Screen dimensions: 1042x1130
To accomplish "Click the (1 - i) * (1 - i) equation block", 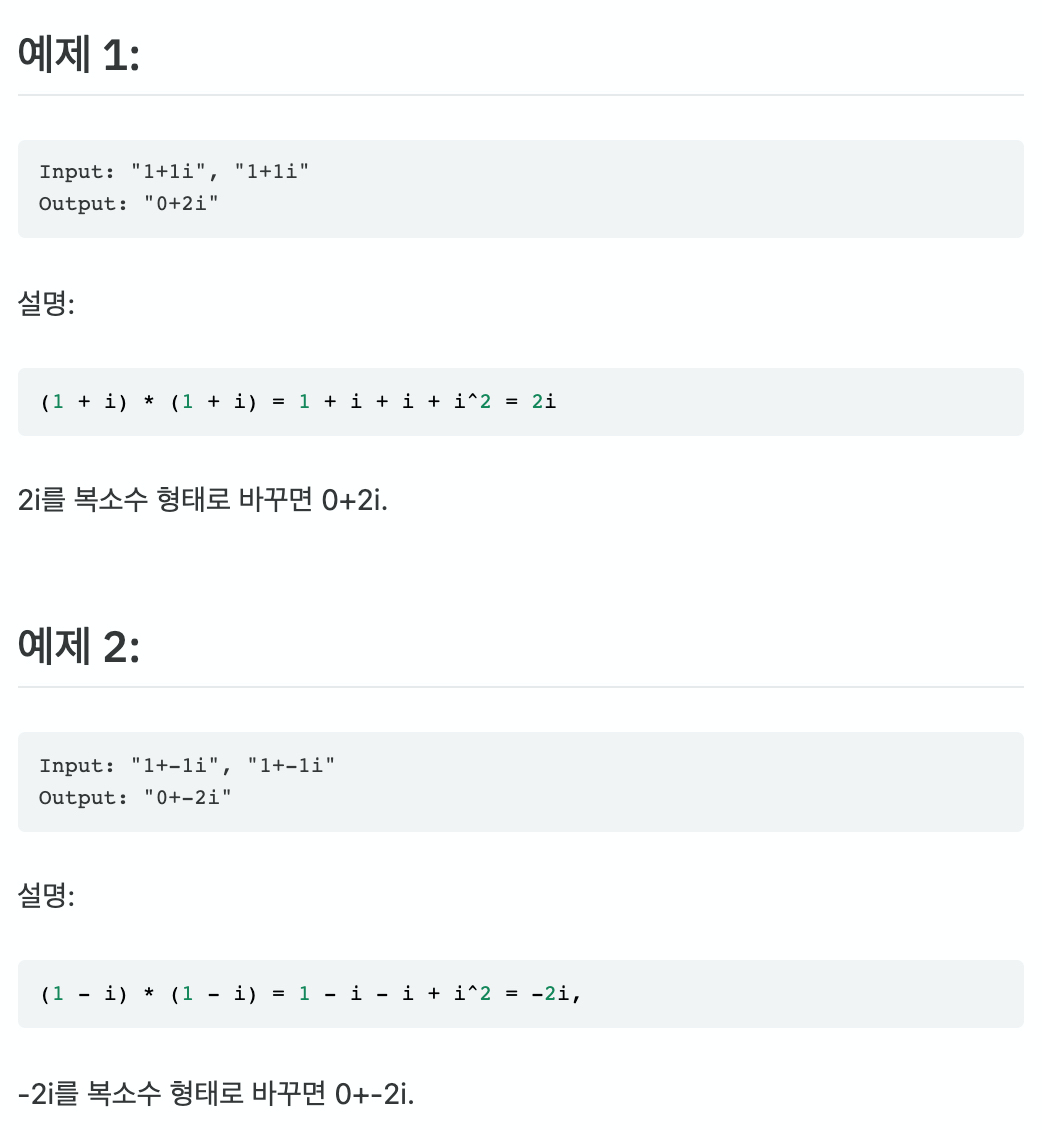I will coord(520,994).
